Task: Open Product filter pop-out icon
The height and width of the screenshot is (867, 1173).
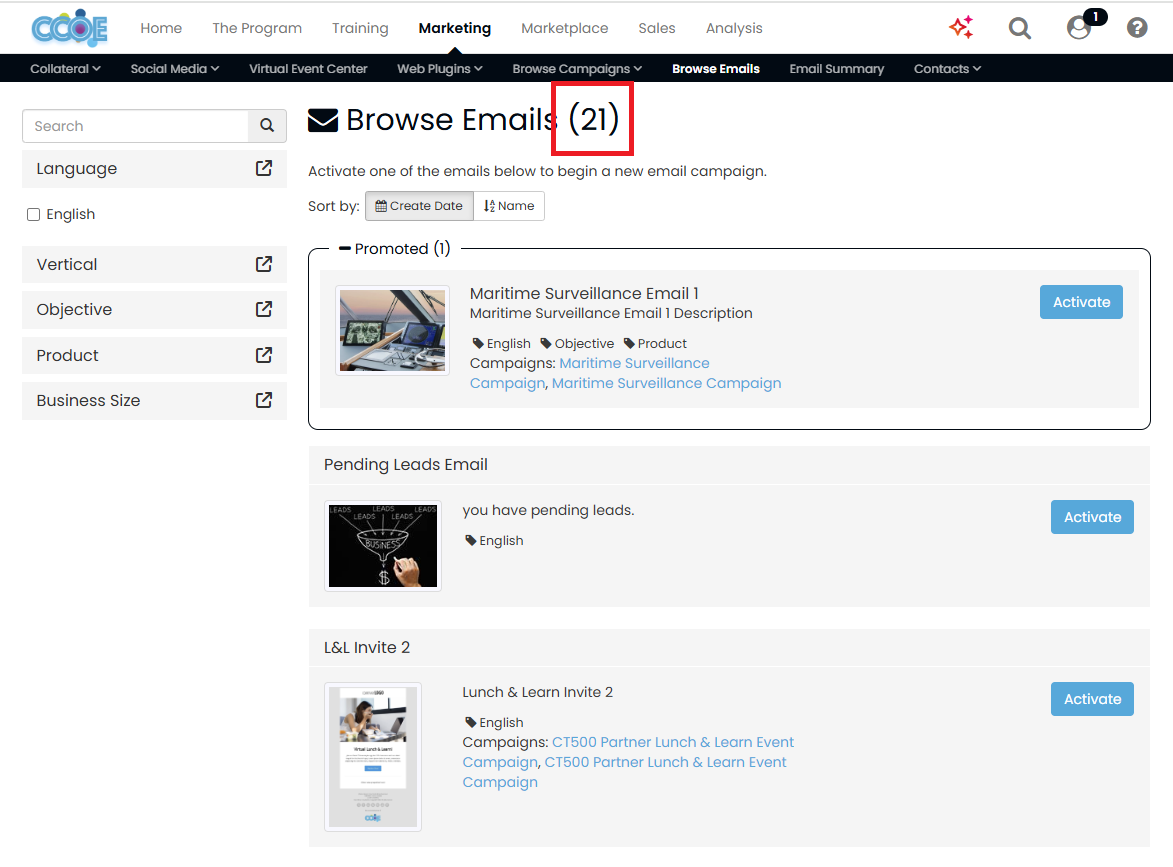Action: tap(264, 355)
